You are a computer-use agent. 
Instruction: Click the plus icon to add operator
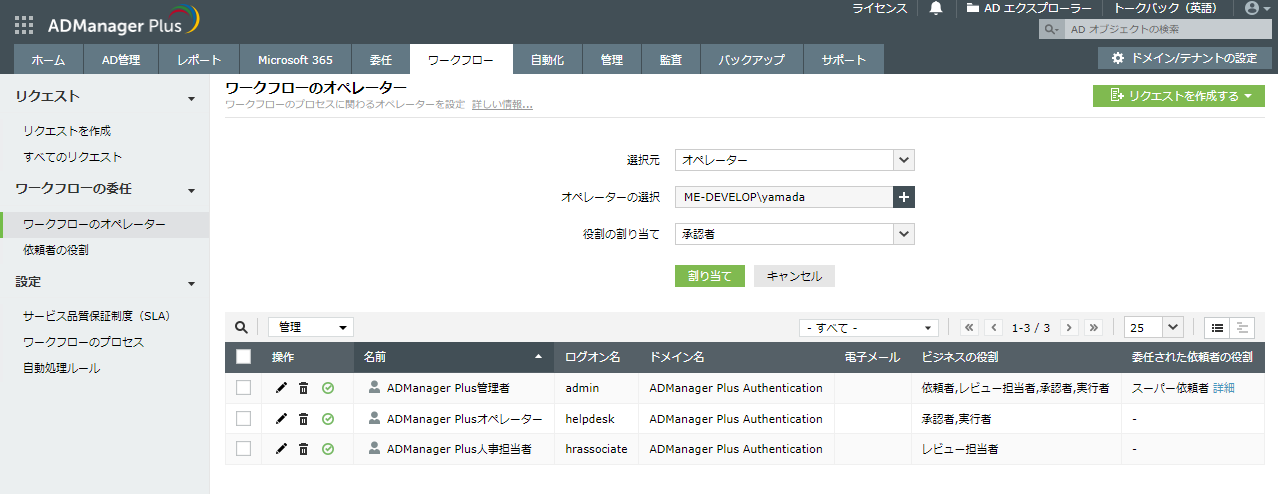(904, 197)
